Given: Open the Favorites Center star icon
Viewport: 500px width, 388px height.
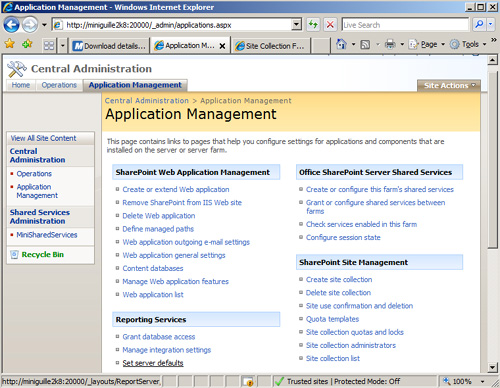Looking at the screenshot, I should coord(10,44).
